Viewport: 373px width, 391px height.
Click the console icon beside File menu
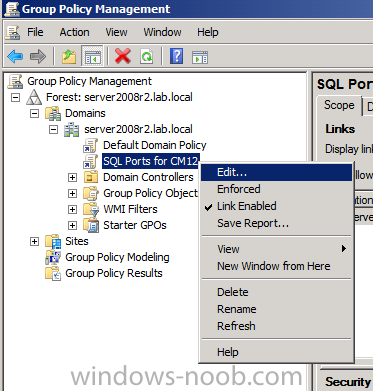tap(13, 33)
